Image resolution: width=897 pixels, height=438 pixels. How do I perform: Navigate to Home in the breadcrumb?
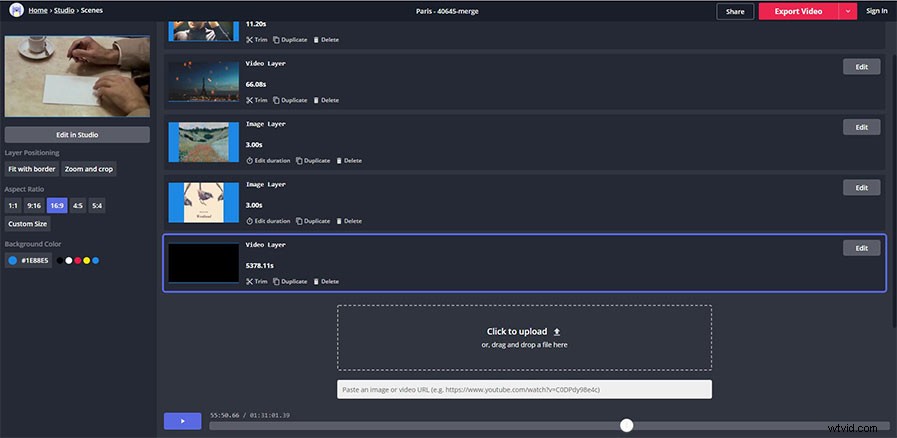coord(38,10)
